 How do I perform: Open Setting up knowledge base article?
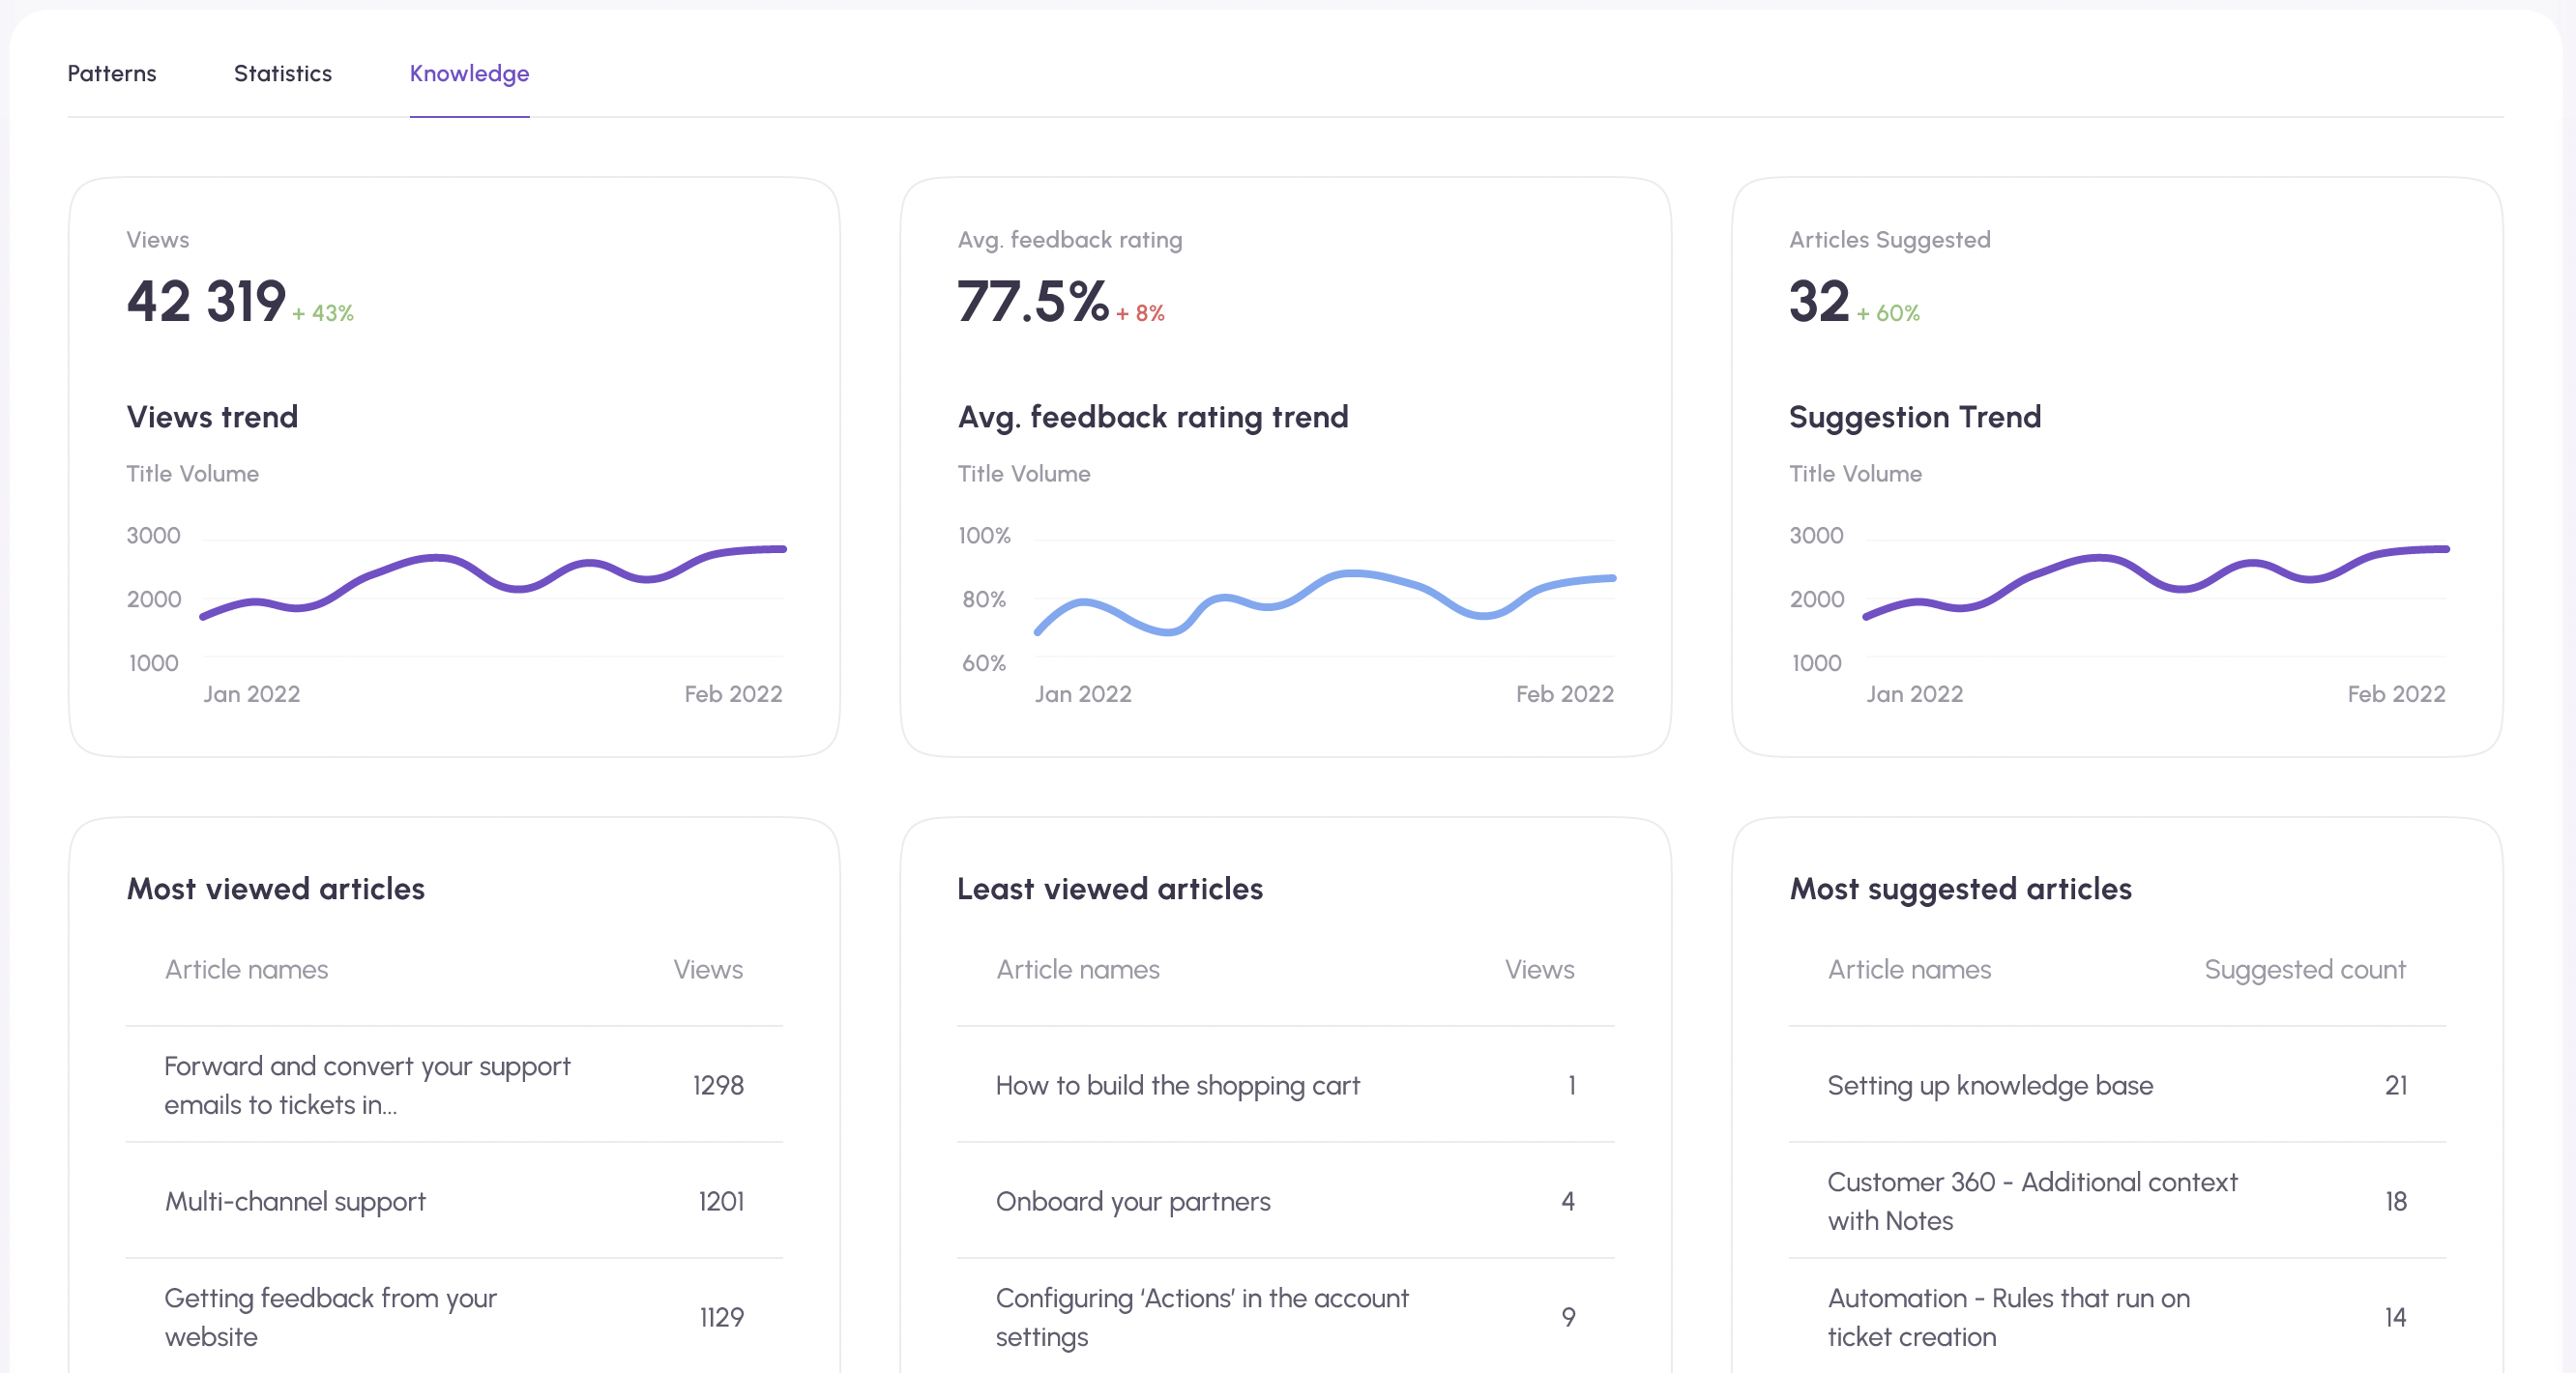coord(1989,1085)
